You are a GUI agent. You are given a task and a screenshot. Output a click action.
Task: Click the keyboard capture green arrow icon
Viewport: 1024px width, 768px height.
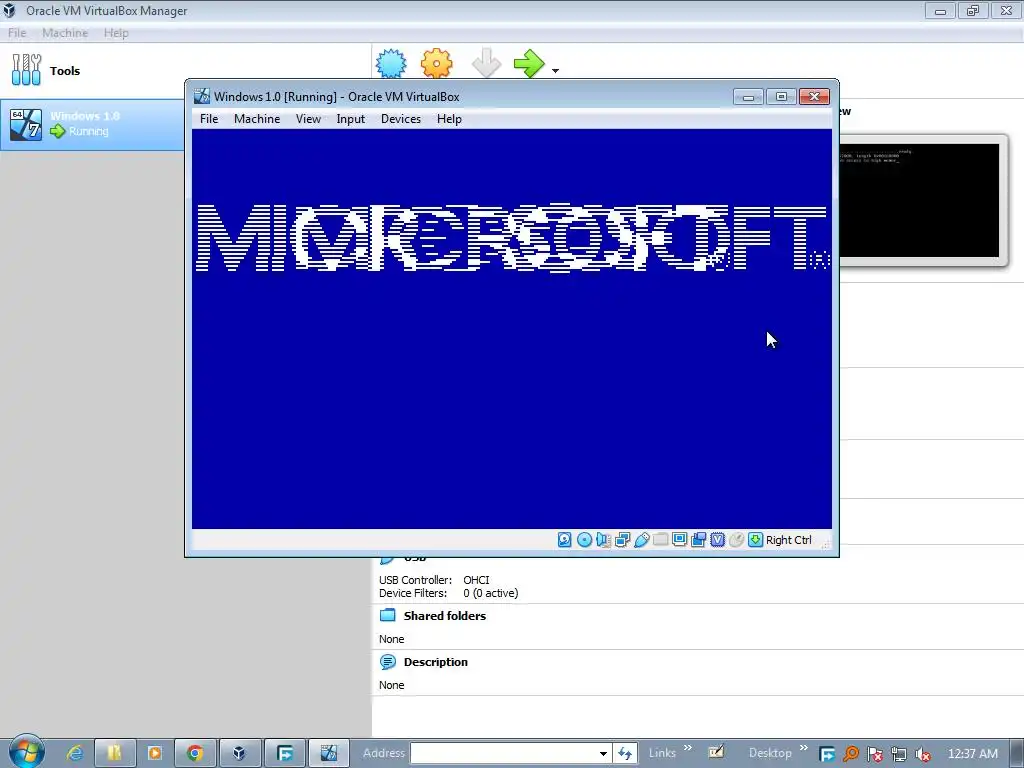click(x=756, y=539)
